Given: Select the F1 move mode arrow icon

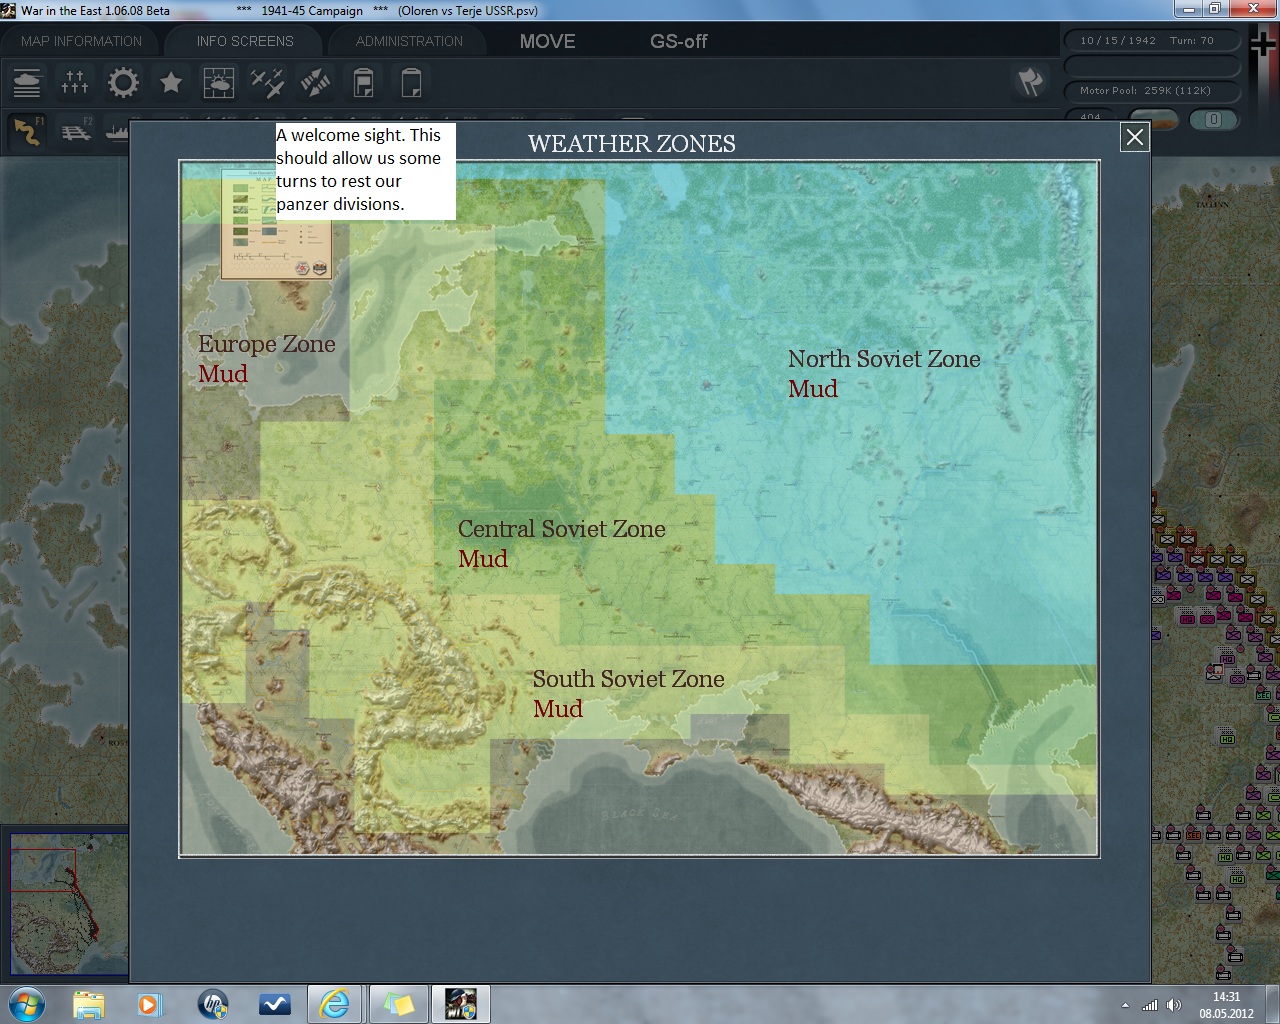Looking at the screenshot, I should 27,131.
